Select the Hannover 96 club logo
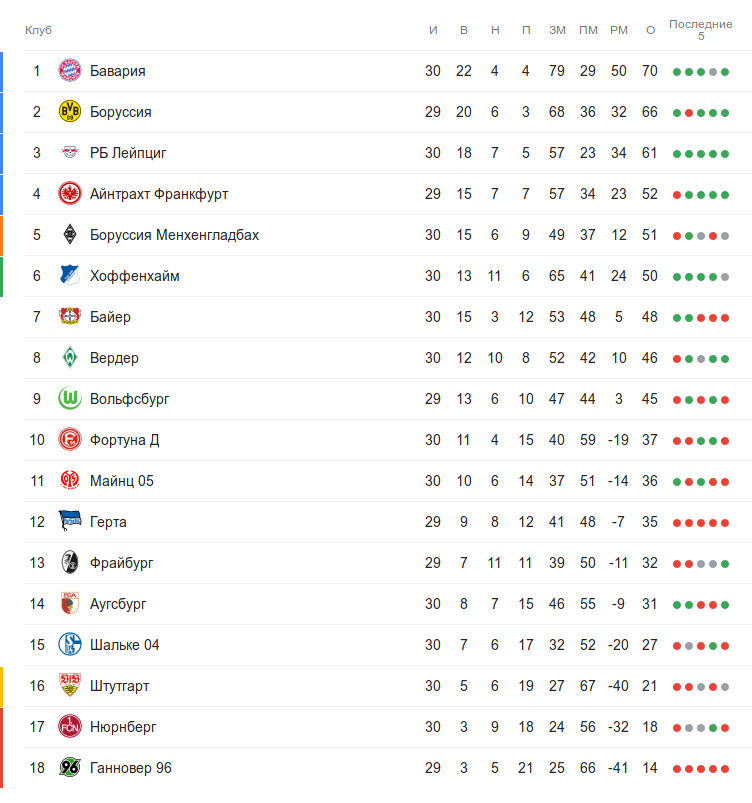The image size is (752, 803). click(x=69, y=768)
